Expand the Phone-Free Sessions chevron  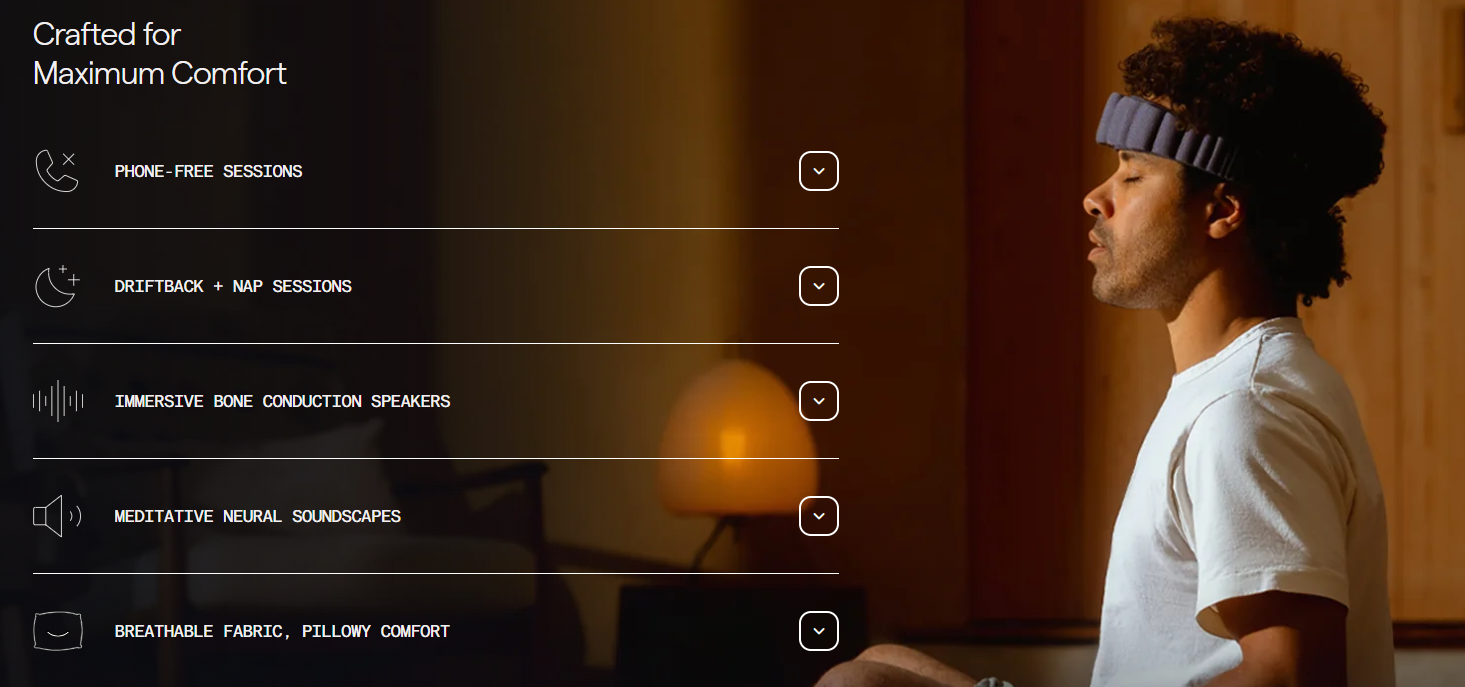pyautogui.click(x=819, y=171)
